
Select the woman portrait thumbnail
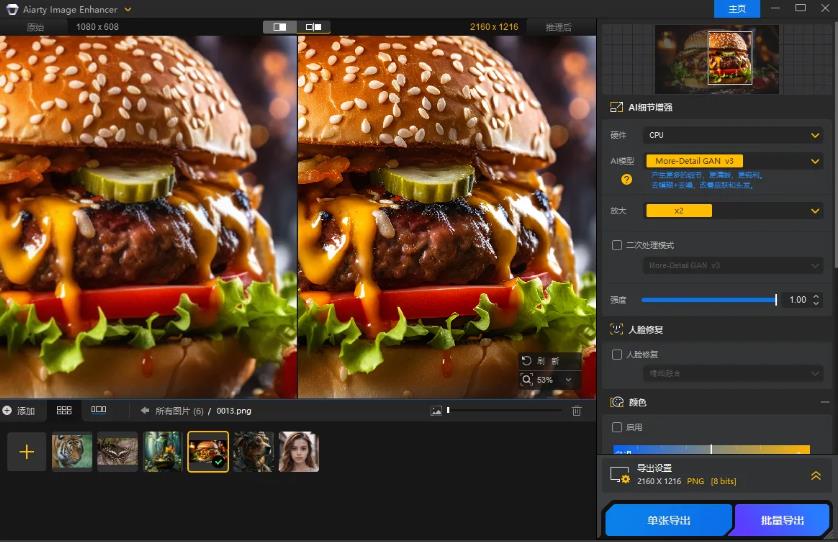[x=299, y=452]
